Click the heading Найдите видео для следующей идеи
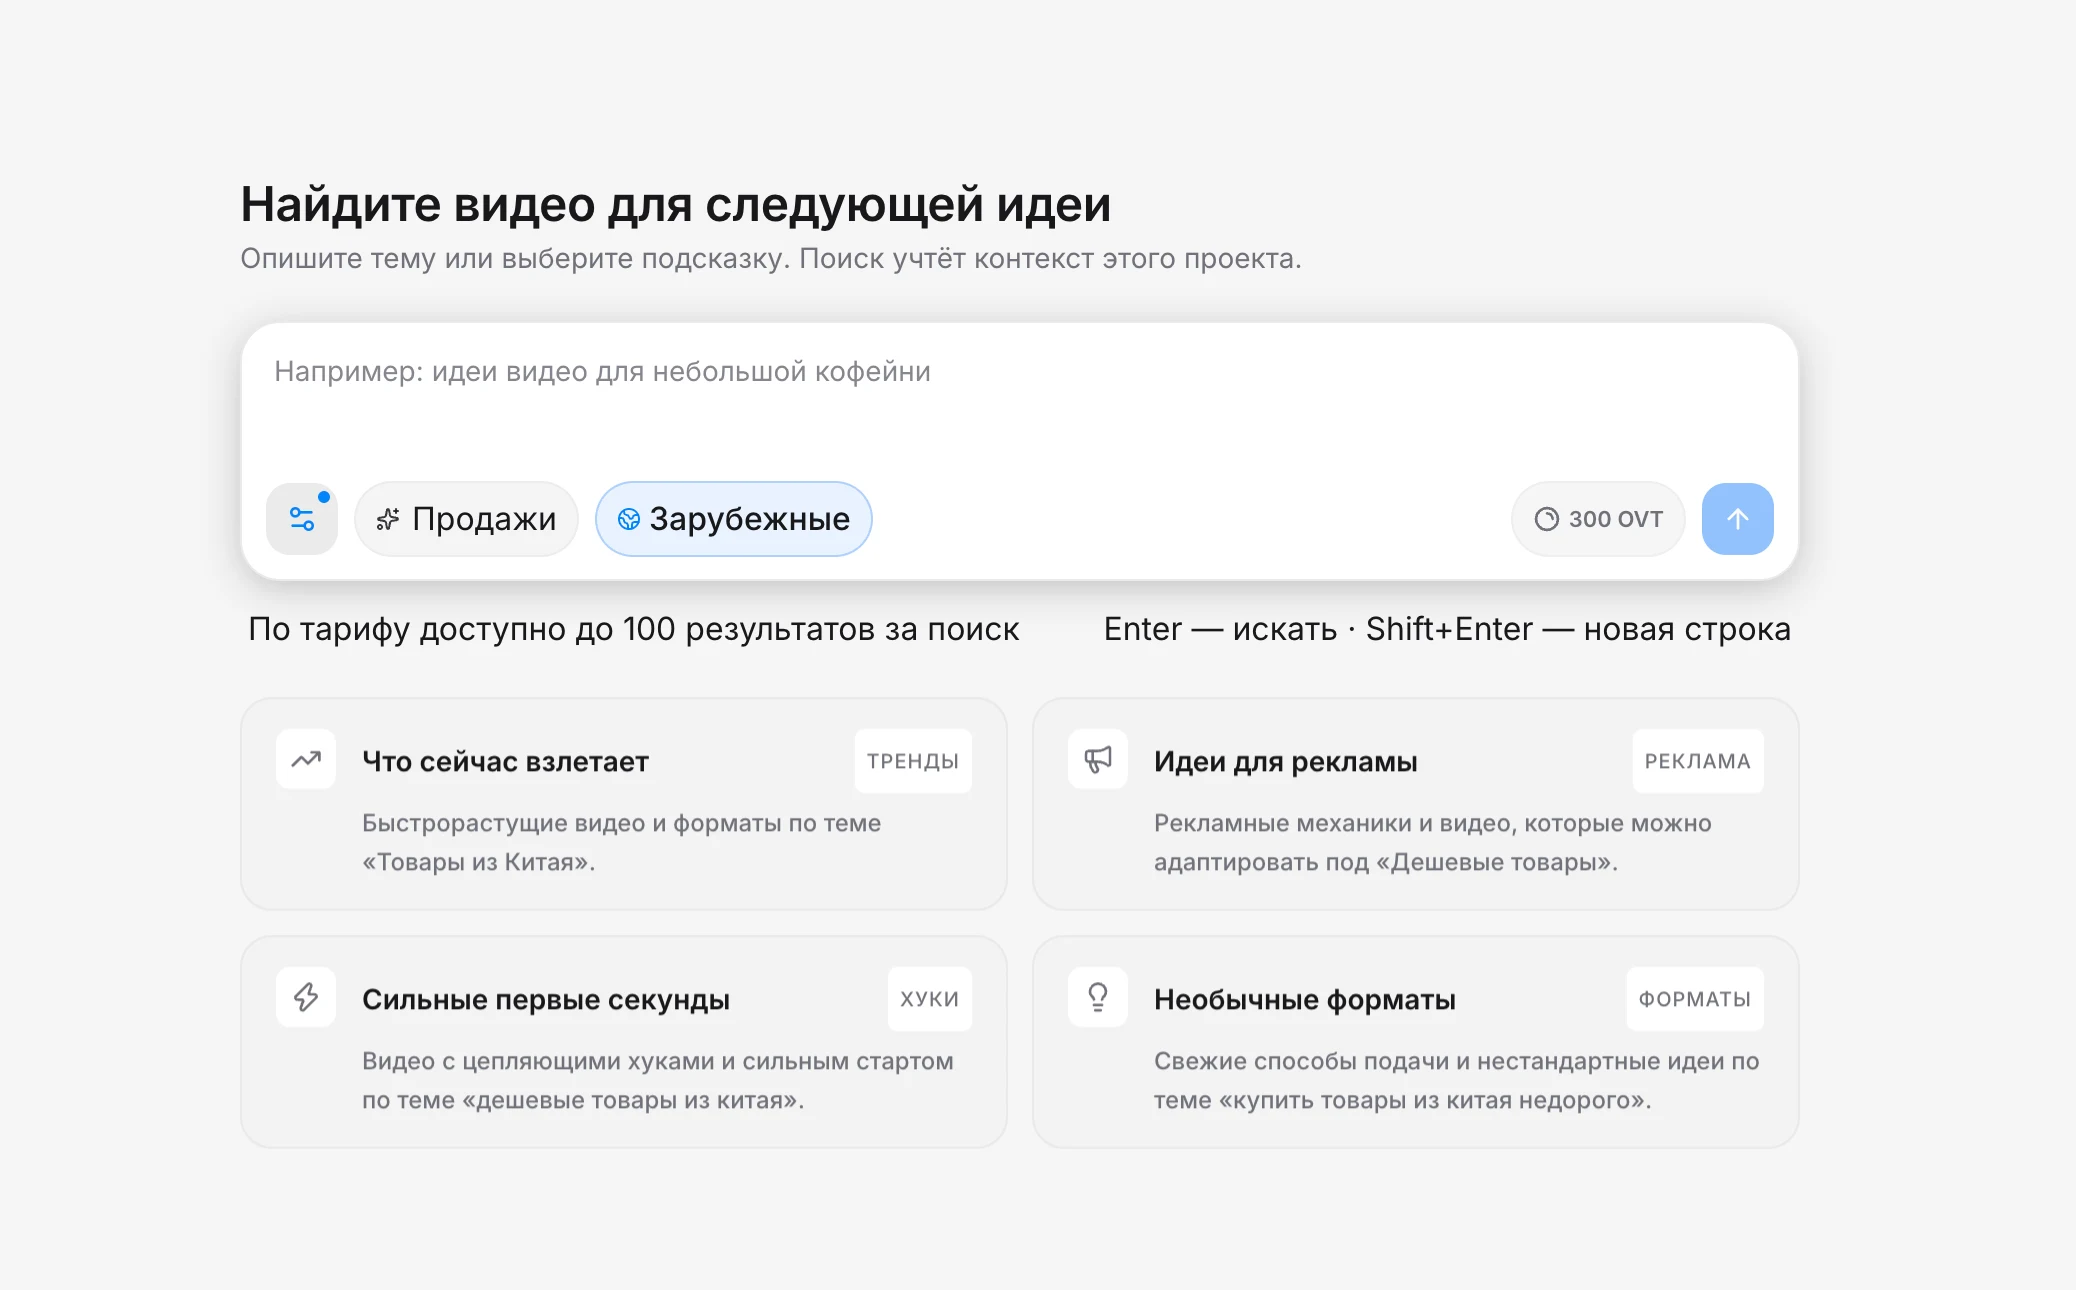 tap(676, 204)
